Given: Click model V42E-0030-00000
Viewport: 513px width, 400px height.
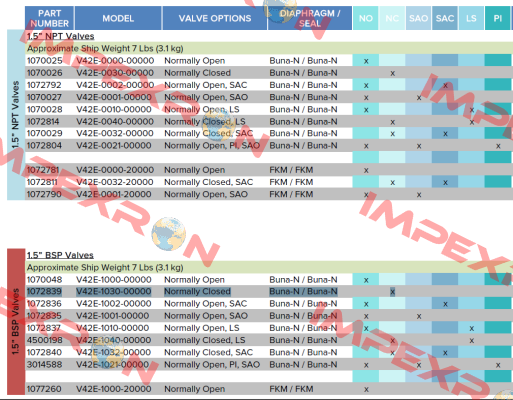Looking at the screenshot, I should point(115,73).
